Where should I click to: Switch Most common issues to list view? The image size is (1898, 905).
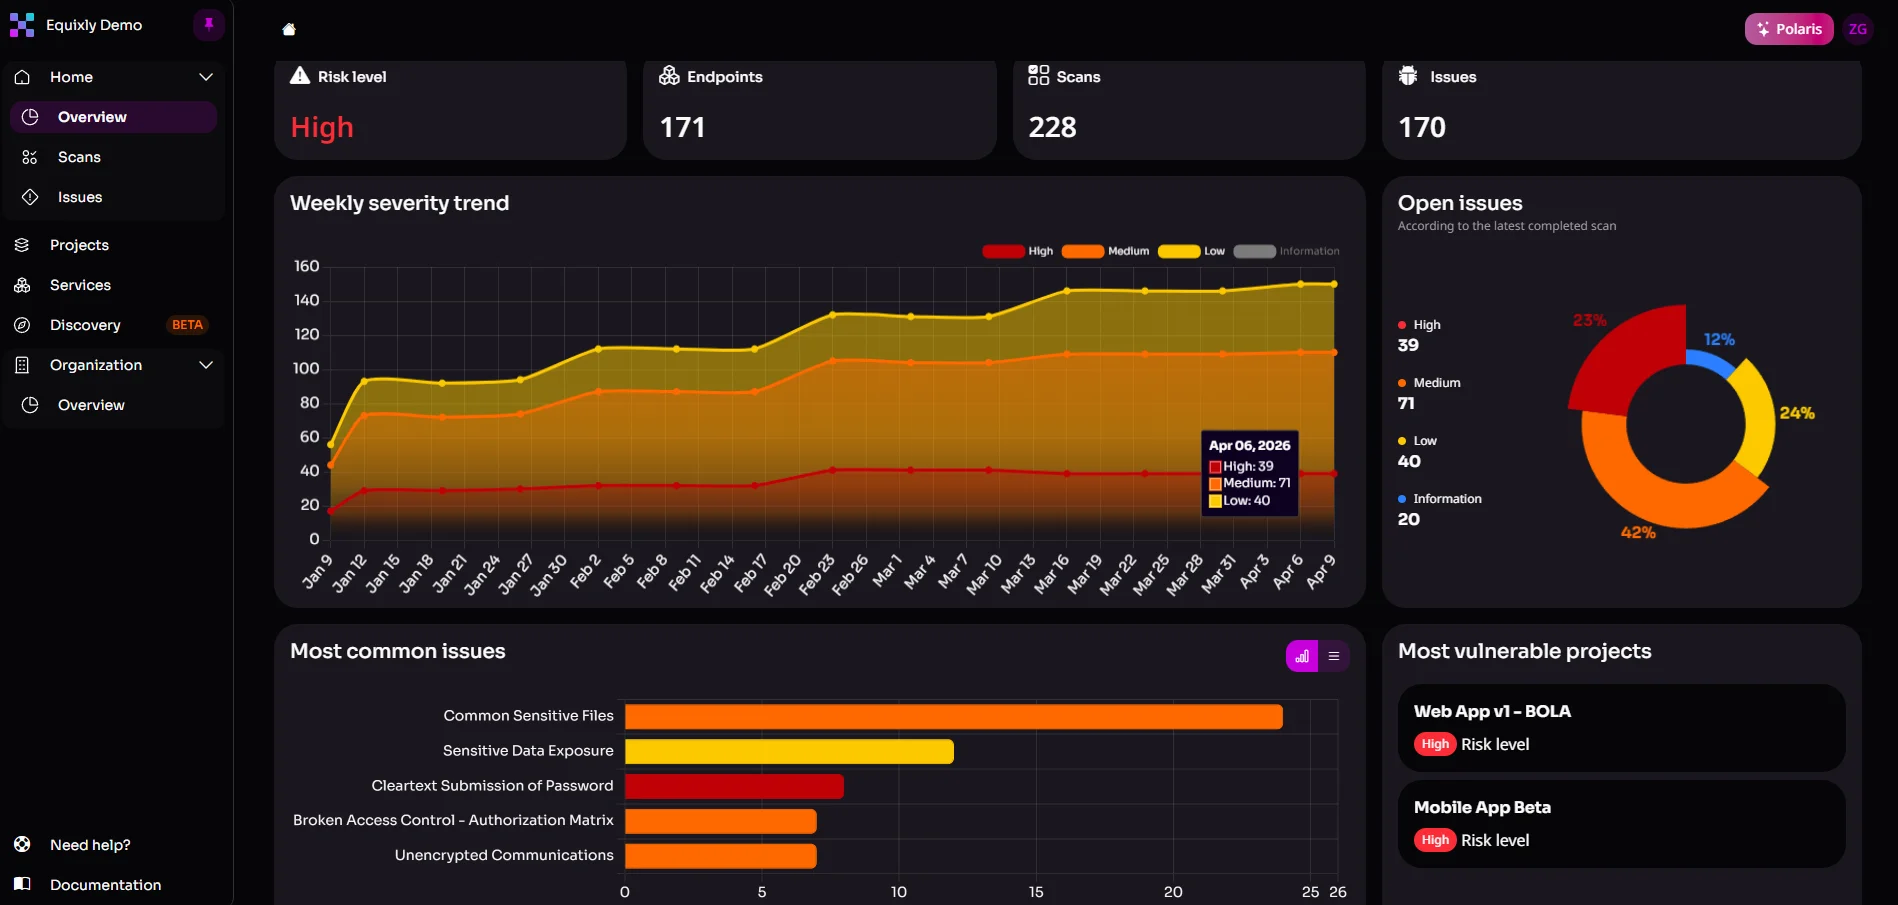pos(1334,656)
